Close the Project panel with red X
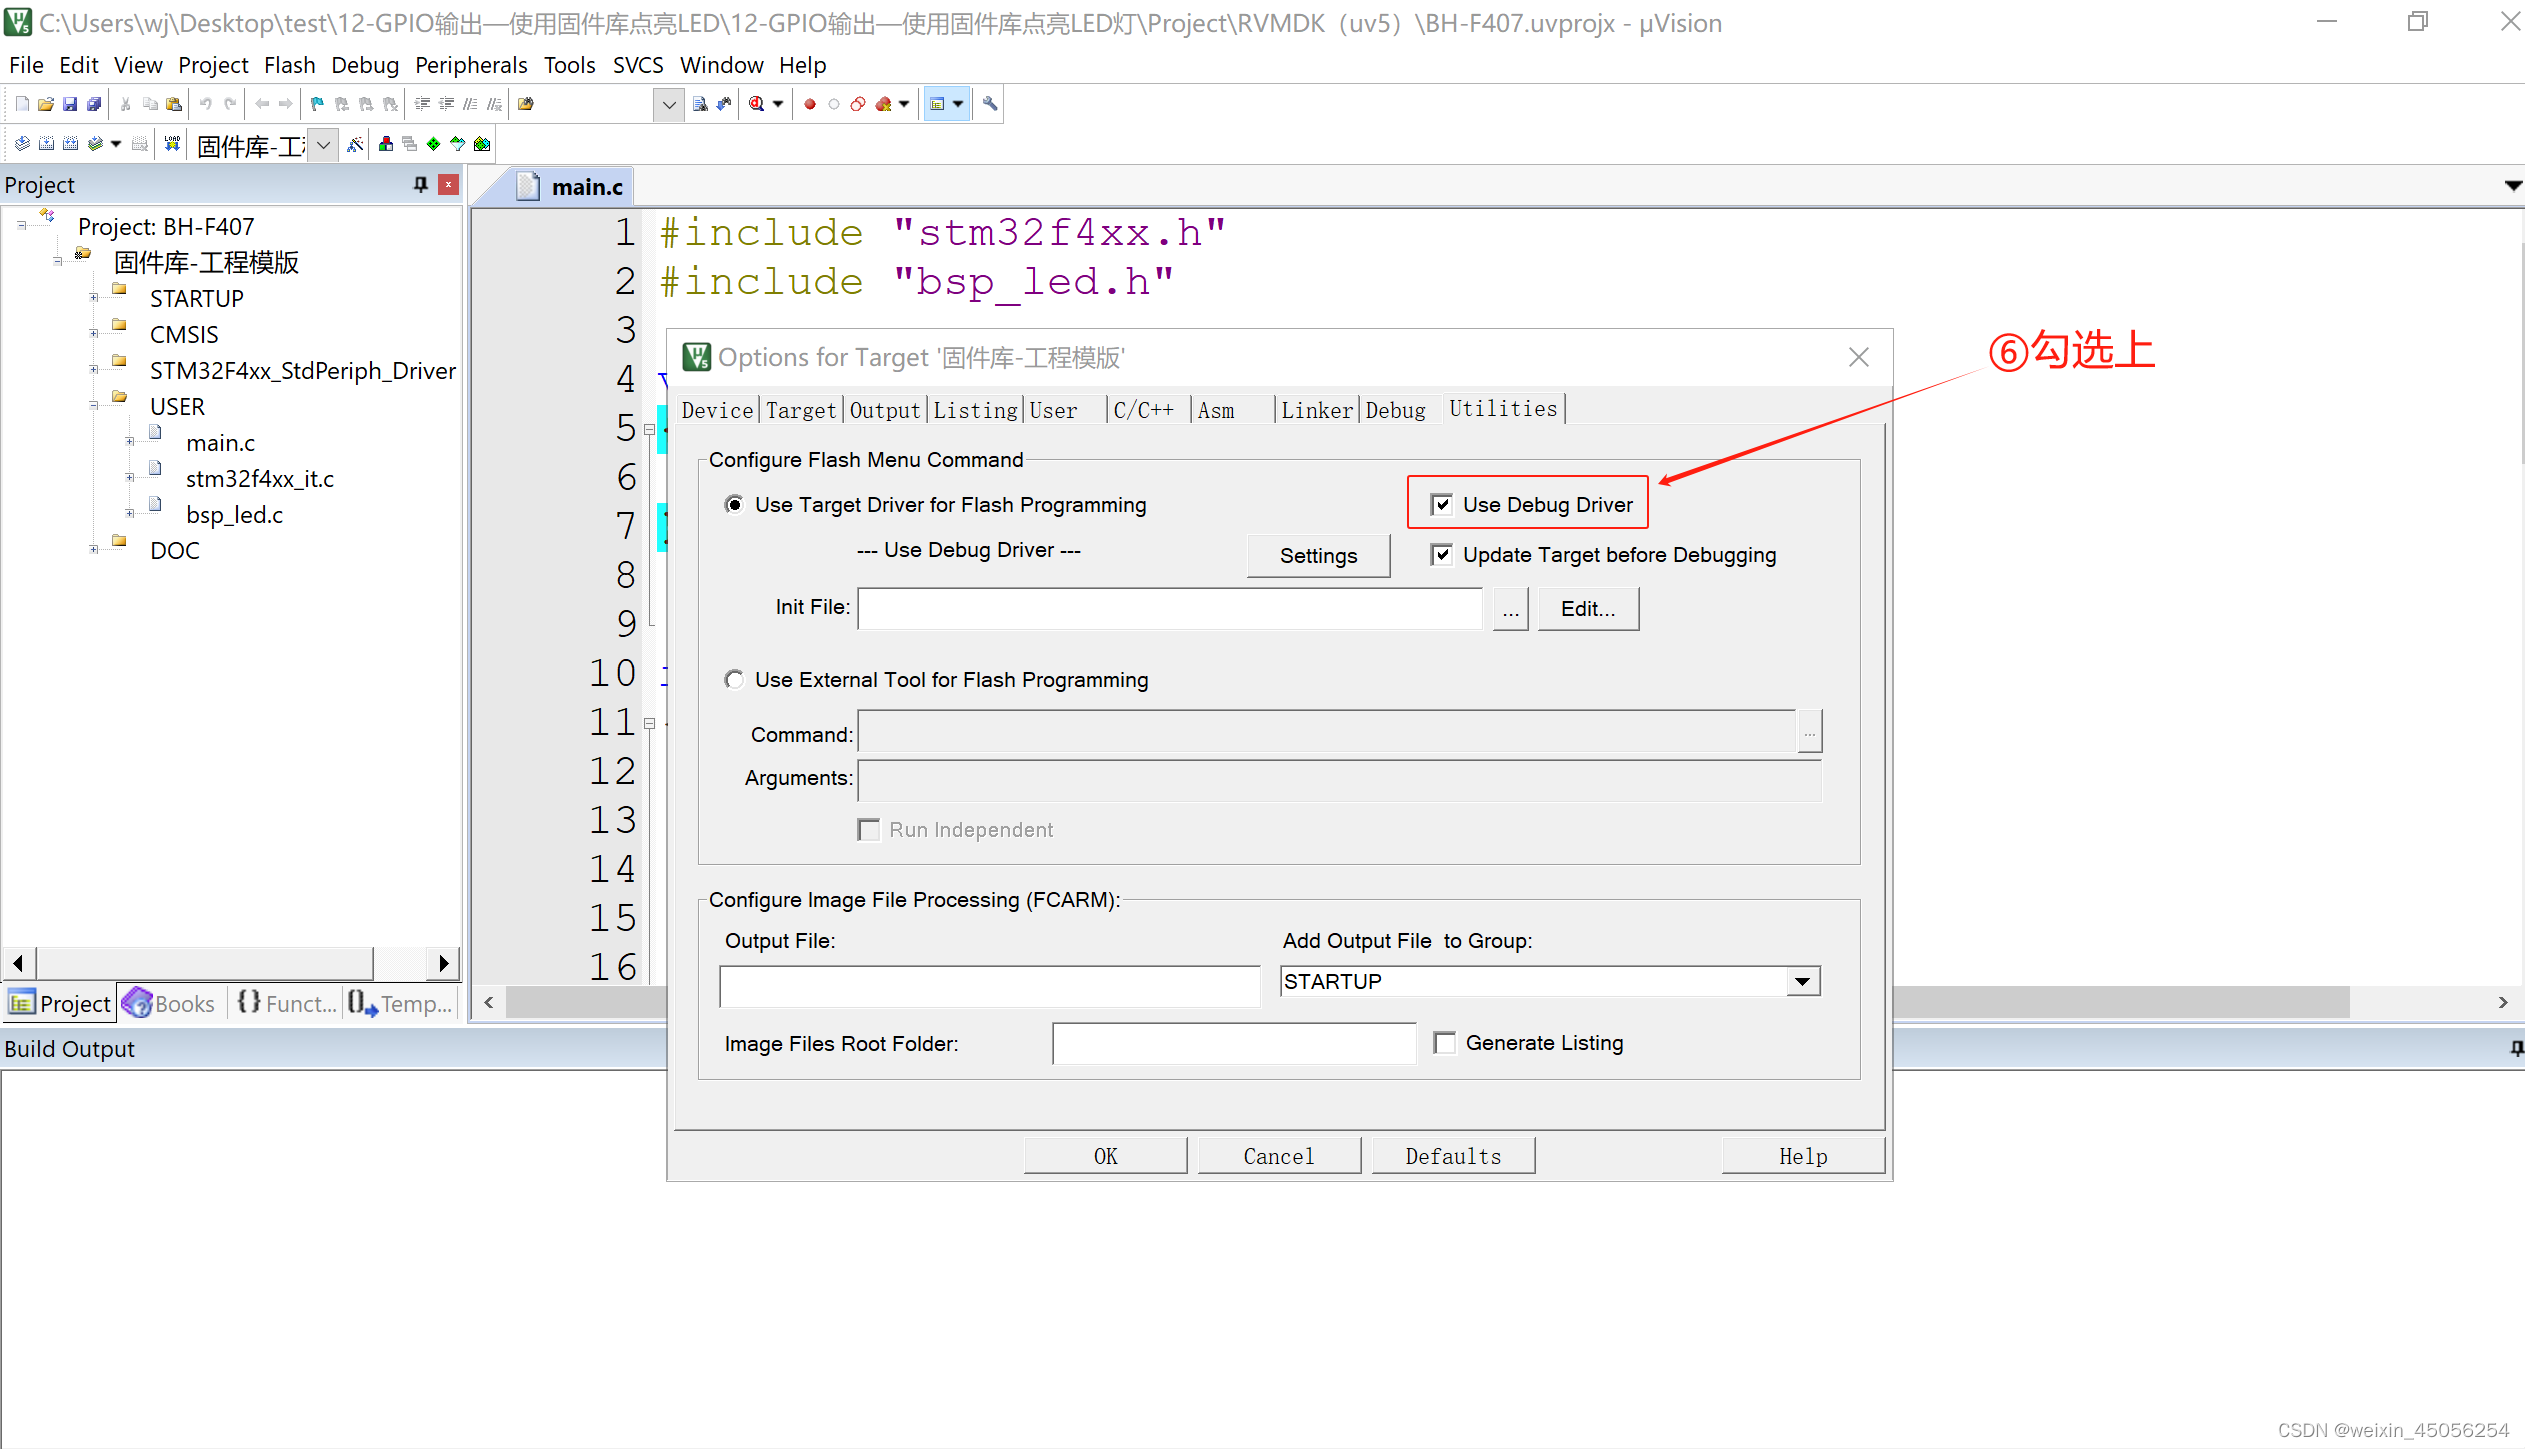Viewport: 2525px width, 1449px height. pyautogui.click(x=449, y=184)
